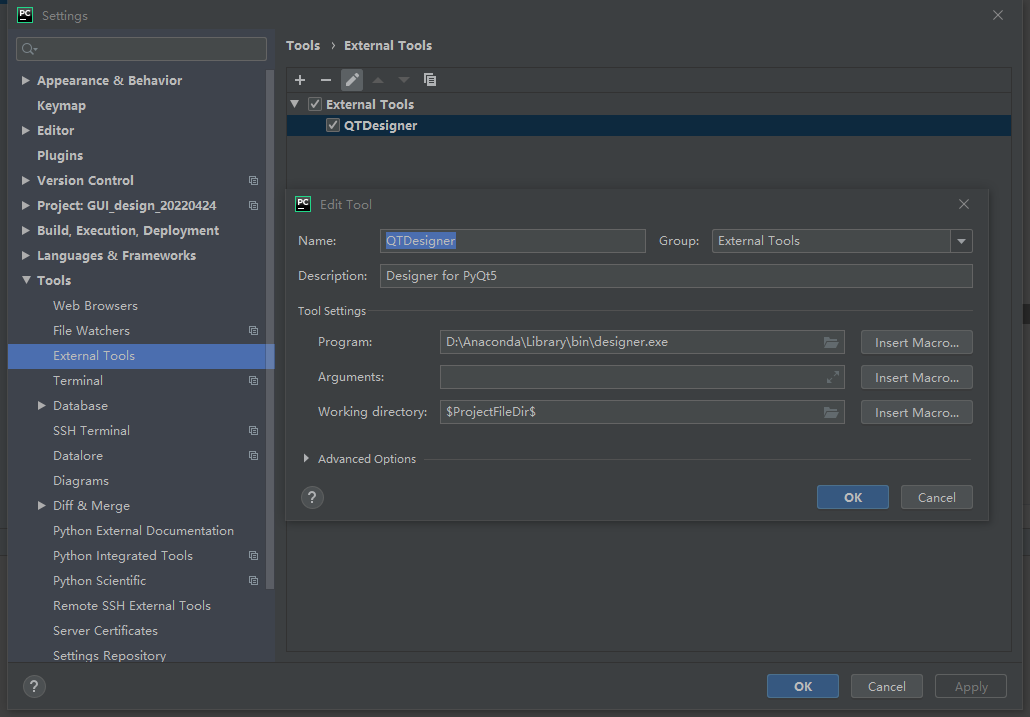Click project-level icon beside Version Control
Screen dimensions: 1030x717
(x=253, y=181)
